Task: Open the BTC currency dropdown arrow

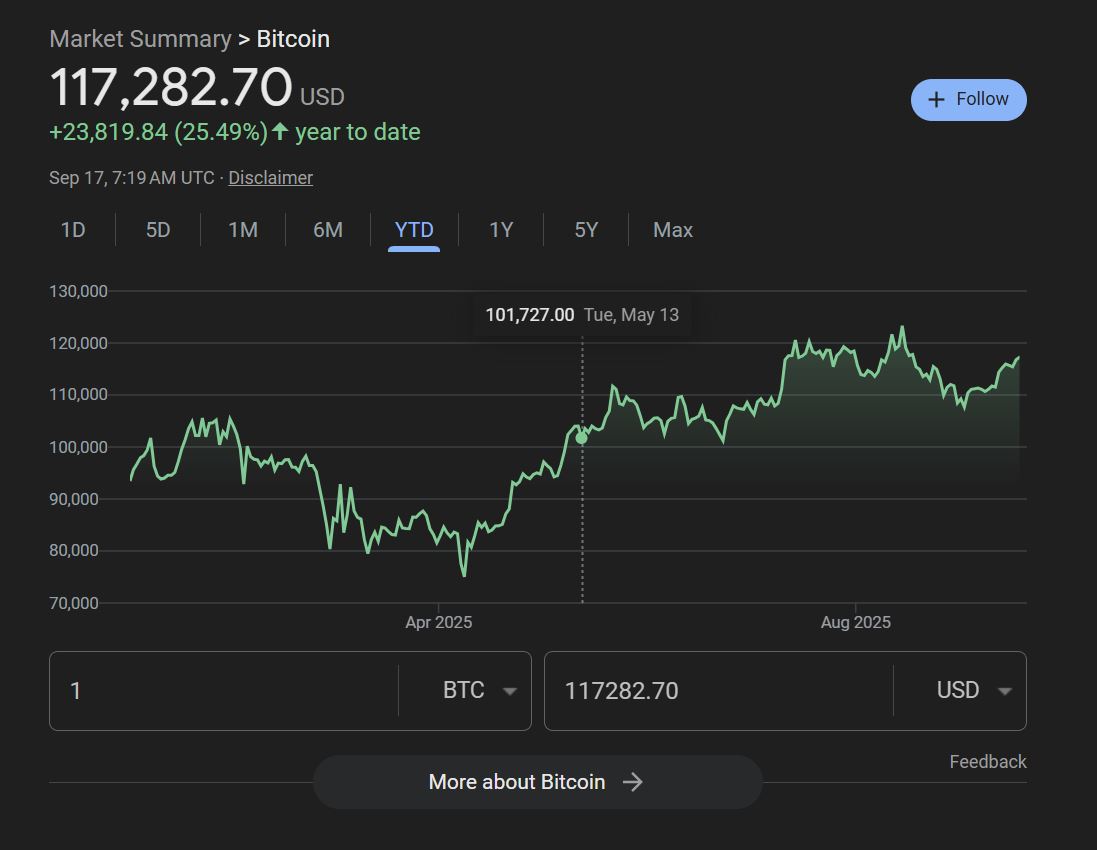Action: click(510, 691)
